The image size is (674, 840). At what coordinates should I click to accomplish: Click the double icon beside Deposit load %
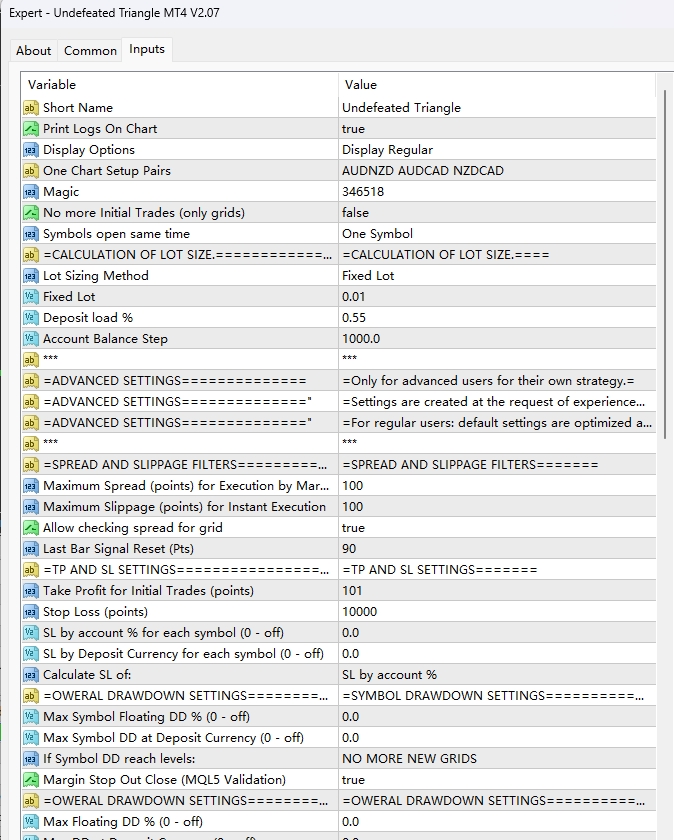point(31,318)
